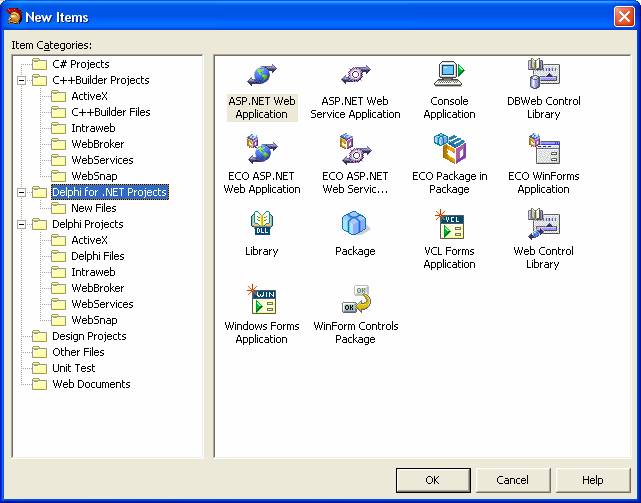Open Other Files category

coord(78,352)
